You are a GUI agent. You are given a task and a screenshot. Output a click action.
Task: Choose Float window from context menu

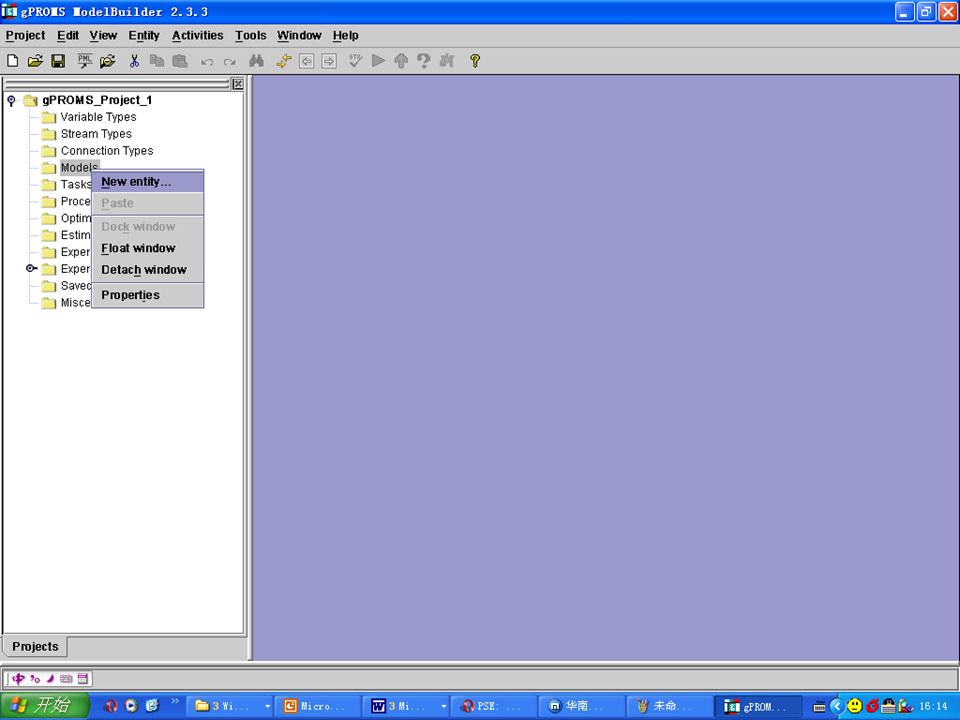tap(148, 248)
